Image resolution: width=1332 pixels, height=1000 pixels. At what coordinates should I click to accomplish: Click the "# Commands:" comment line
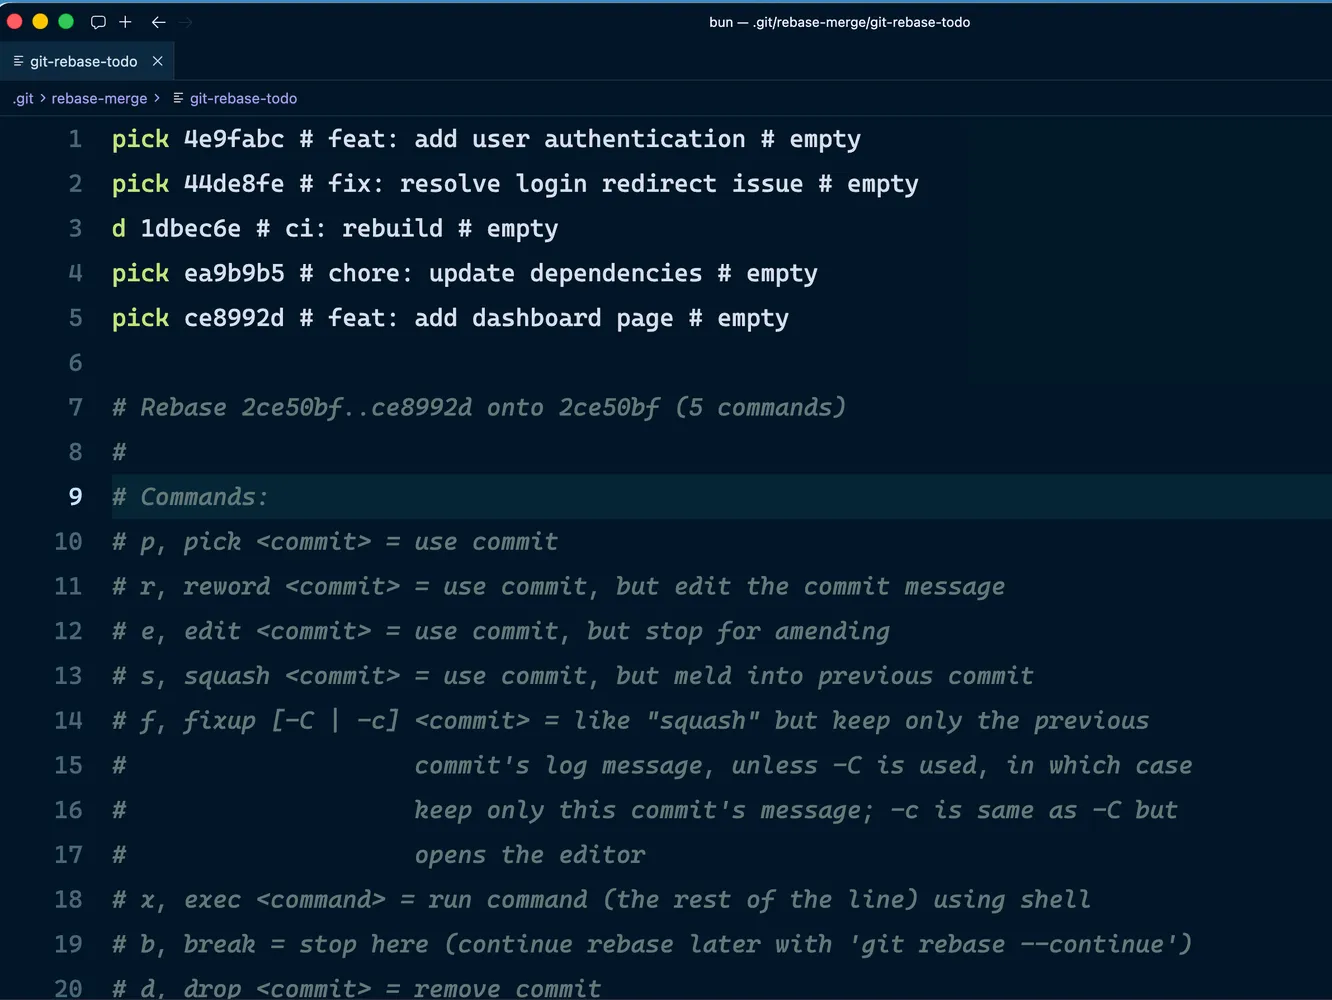tap(190, 497)
